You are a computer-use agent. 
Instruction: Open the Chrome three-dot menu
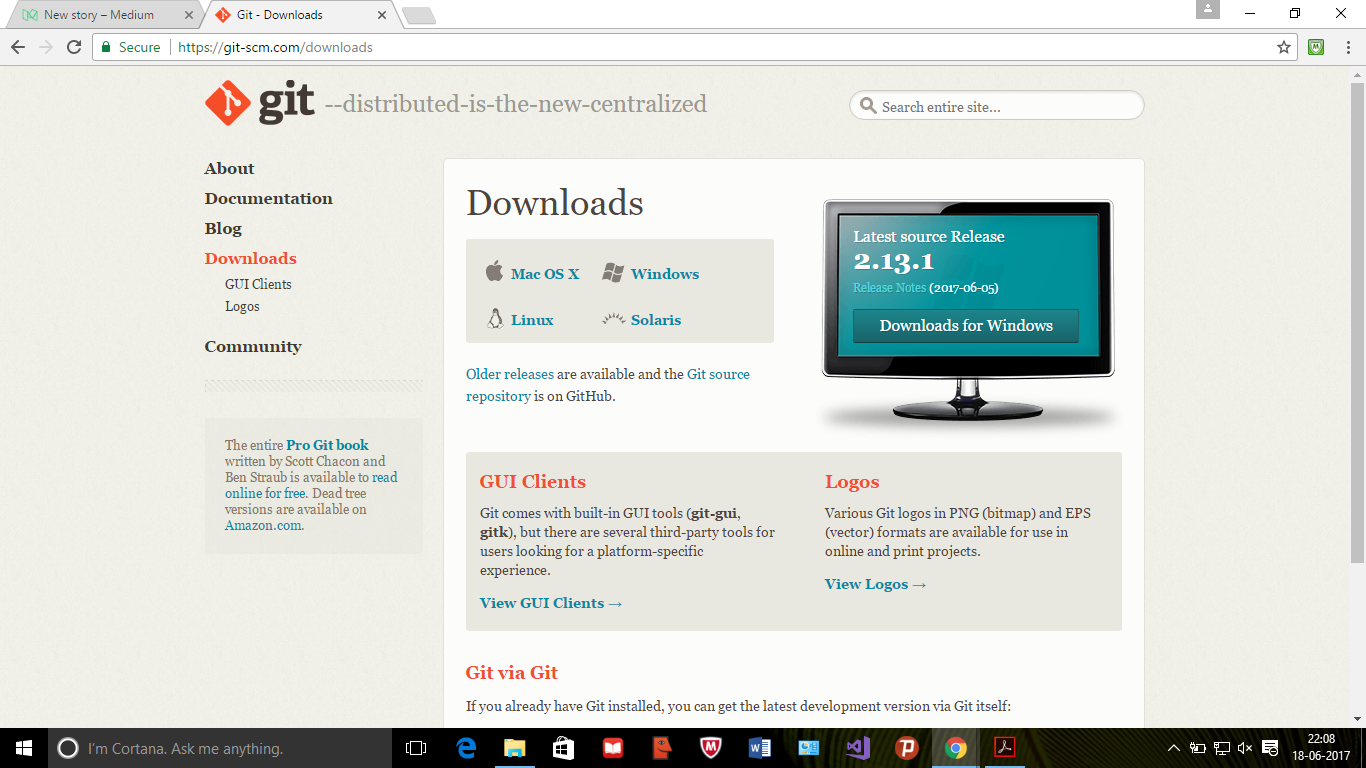1347,47
